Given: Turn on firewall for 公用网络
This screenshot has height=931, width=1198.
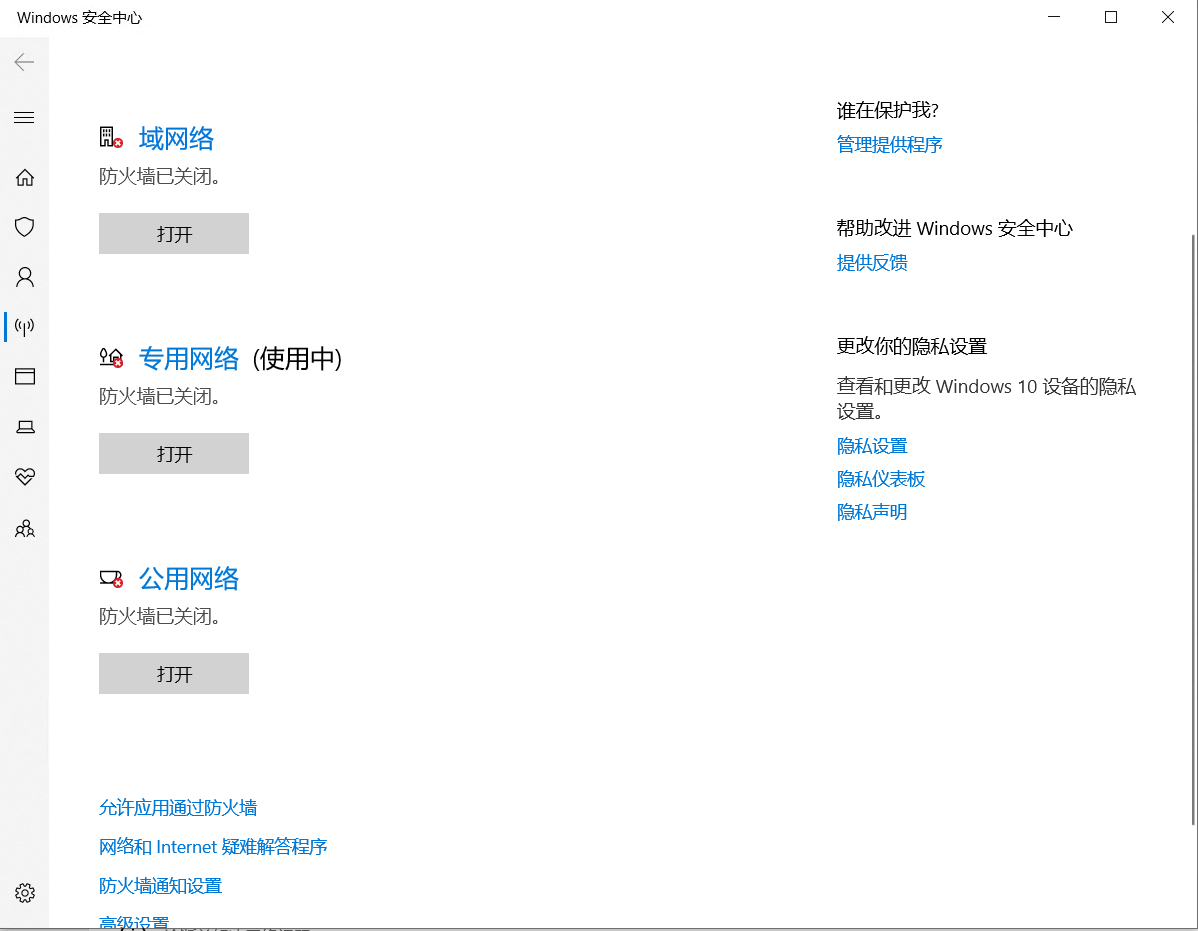Looking at the screenshot, I should (173, 674).
